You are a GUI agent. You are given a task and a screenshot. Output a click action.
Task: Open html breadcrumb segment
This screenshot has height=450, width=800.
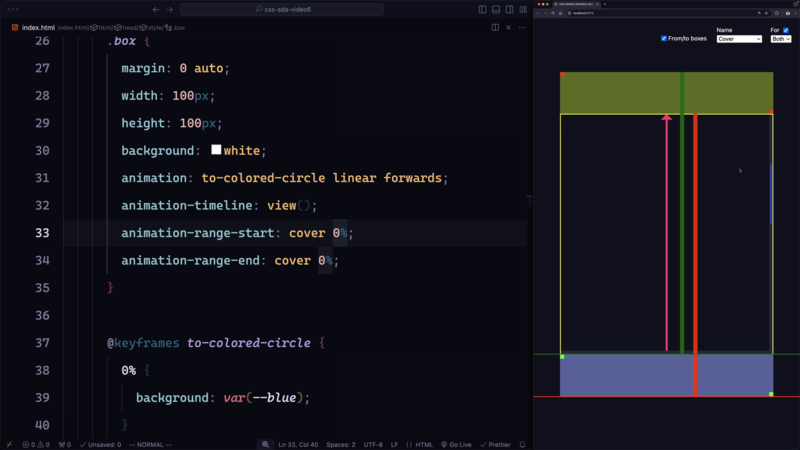pyautogui.click(x=103, y=28)
